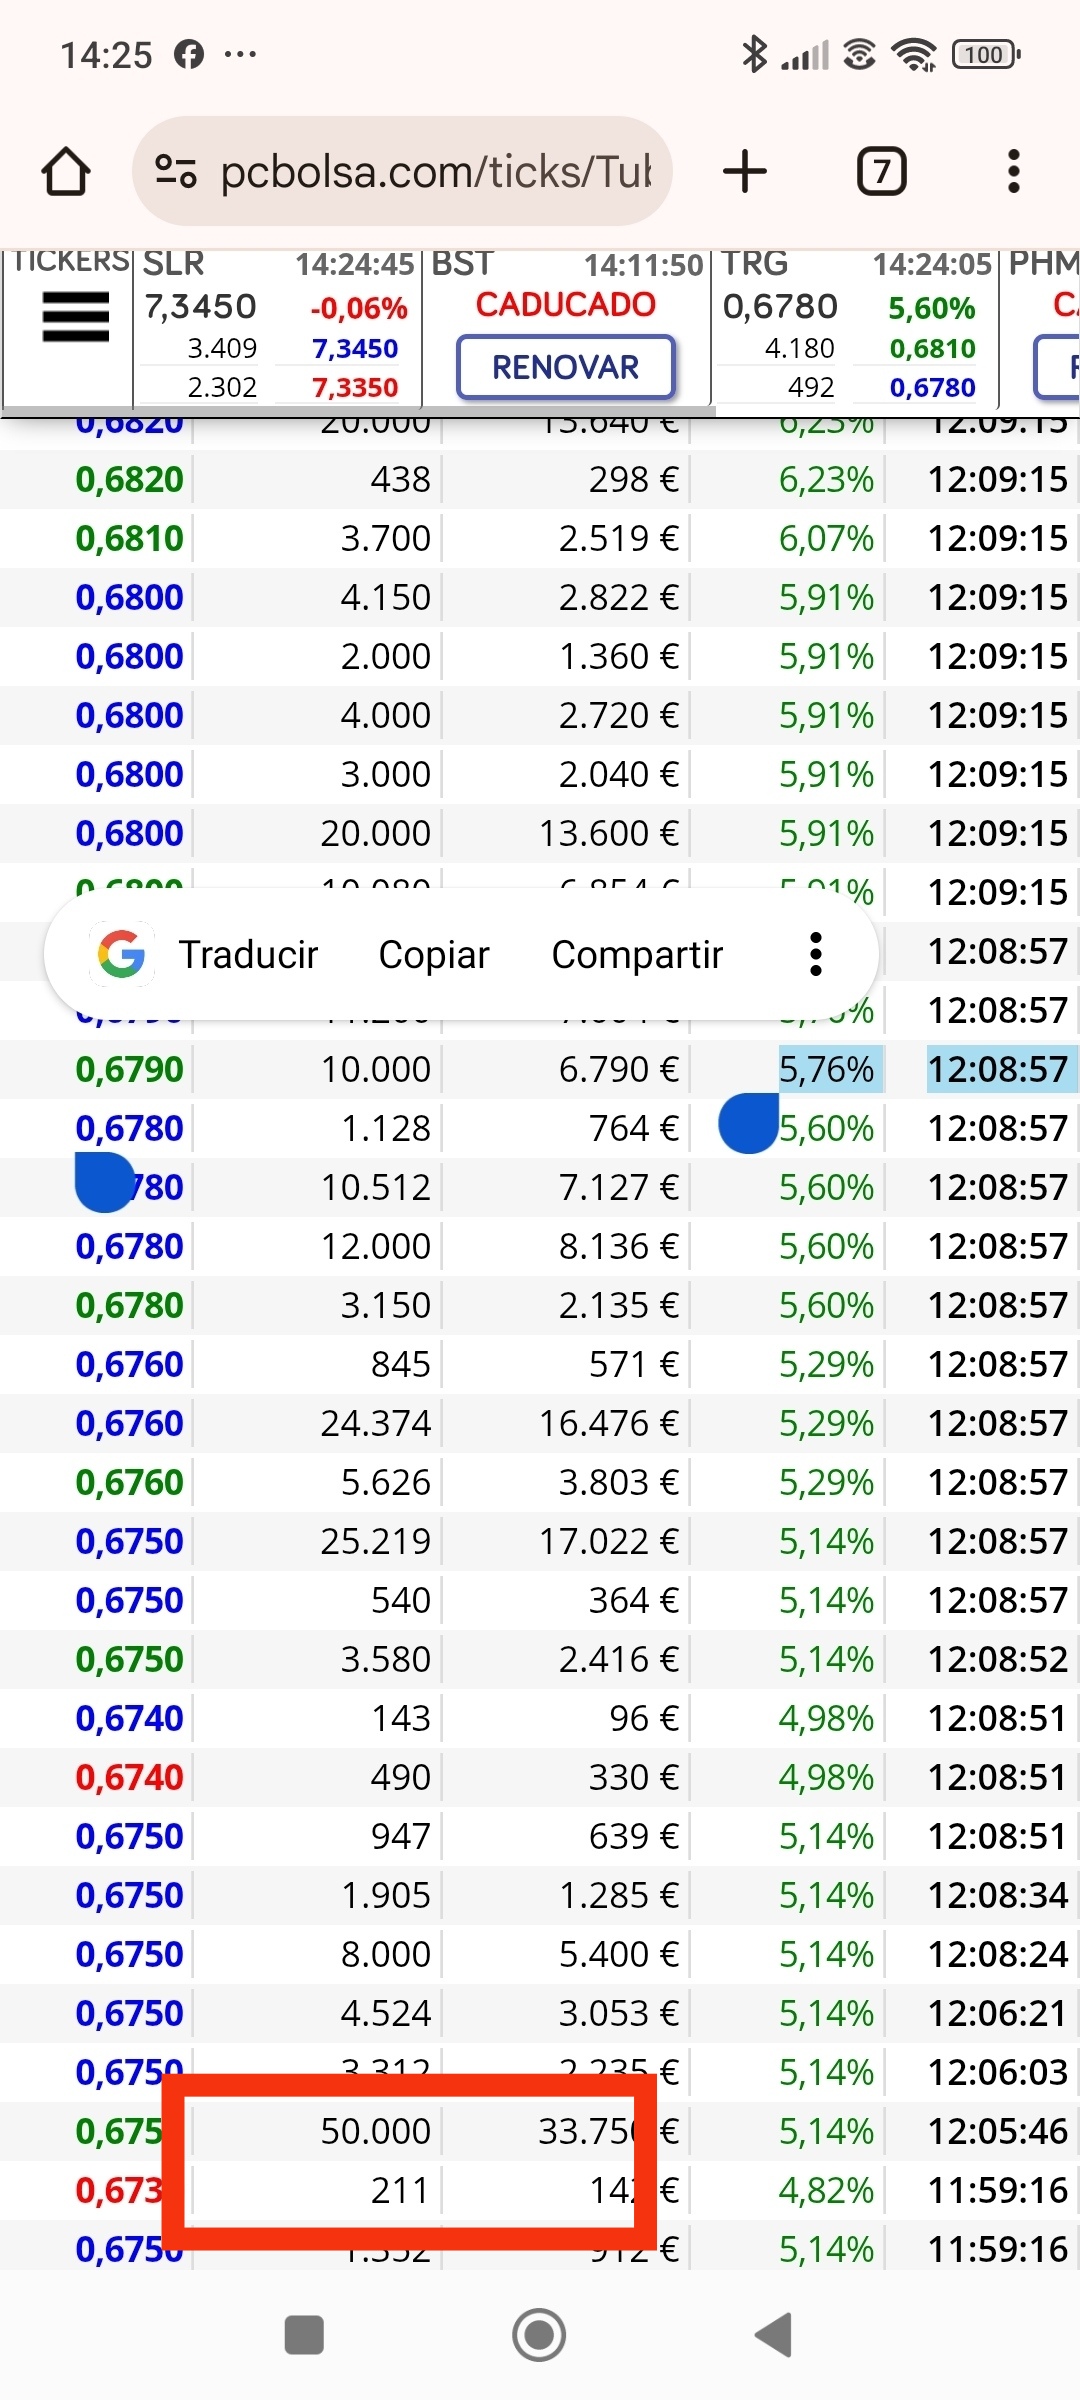Tap the battery indicator showing 100
The width and height of the screenshot is (1080, 2400).
pyautogui.click(x=986, y=54)
